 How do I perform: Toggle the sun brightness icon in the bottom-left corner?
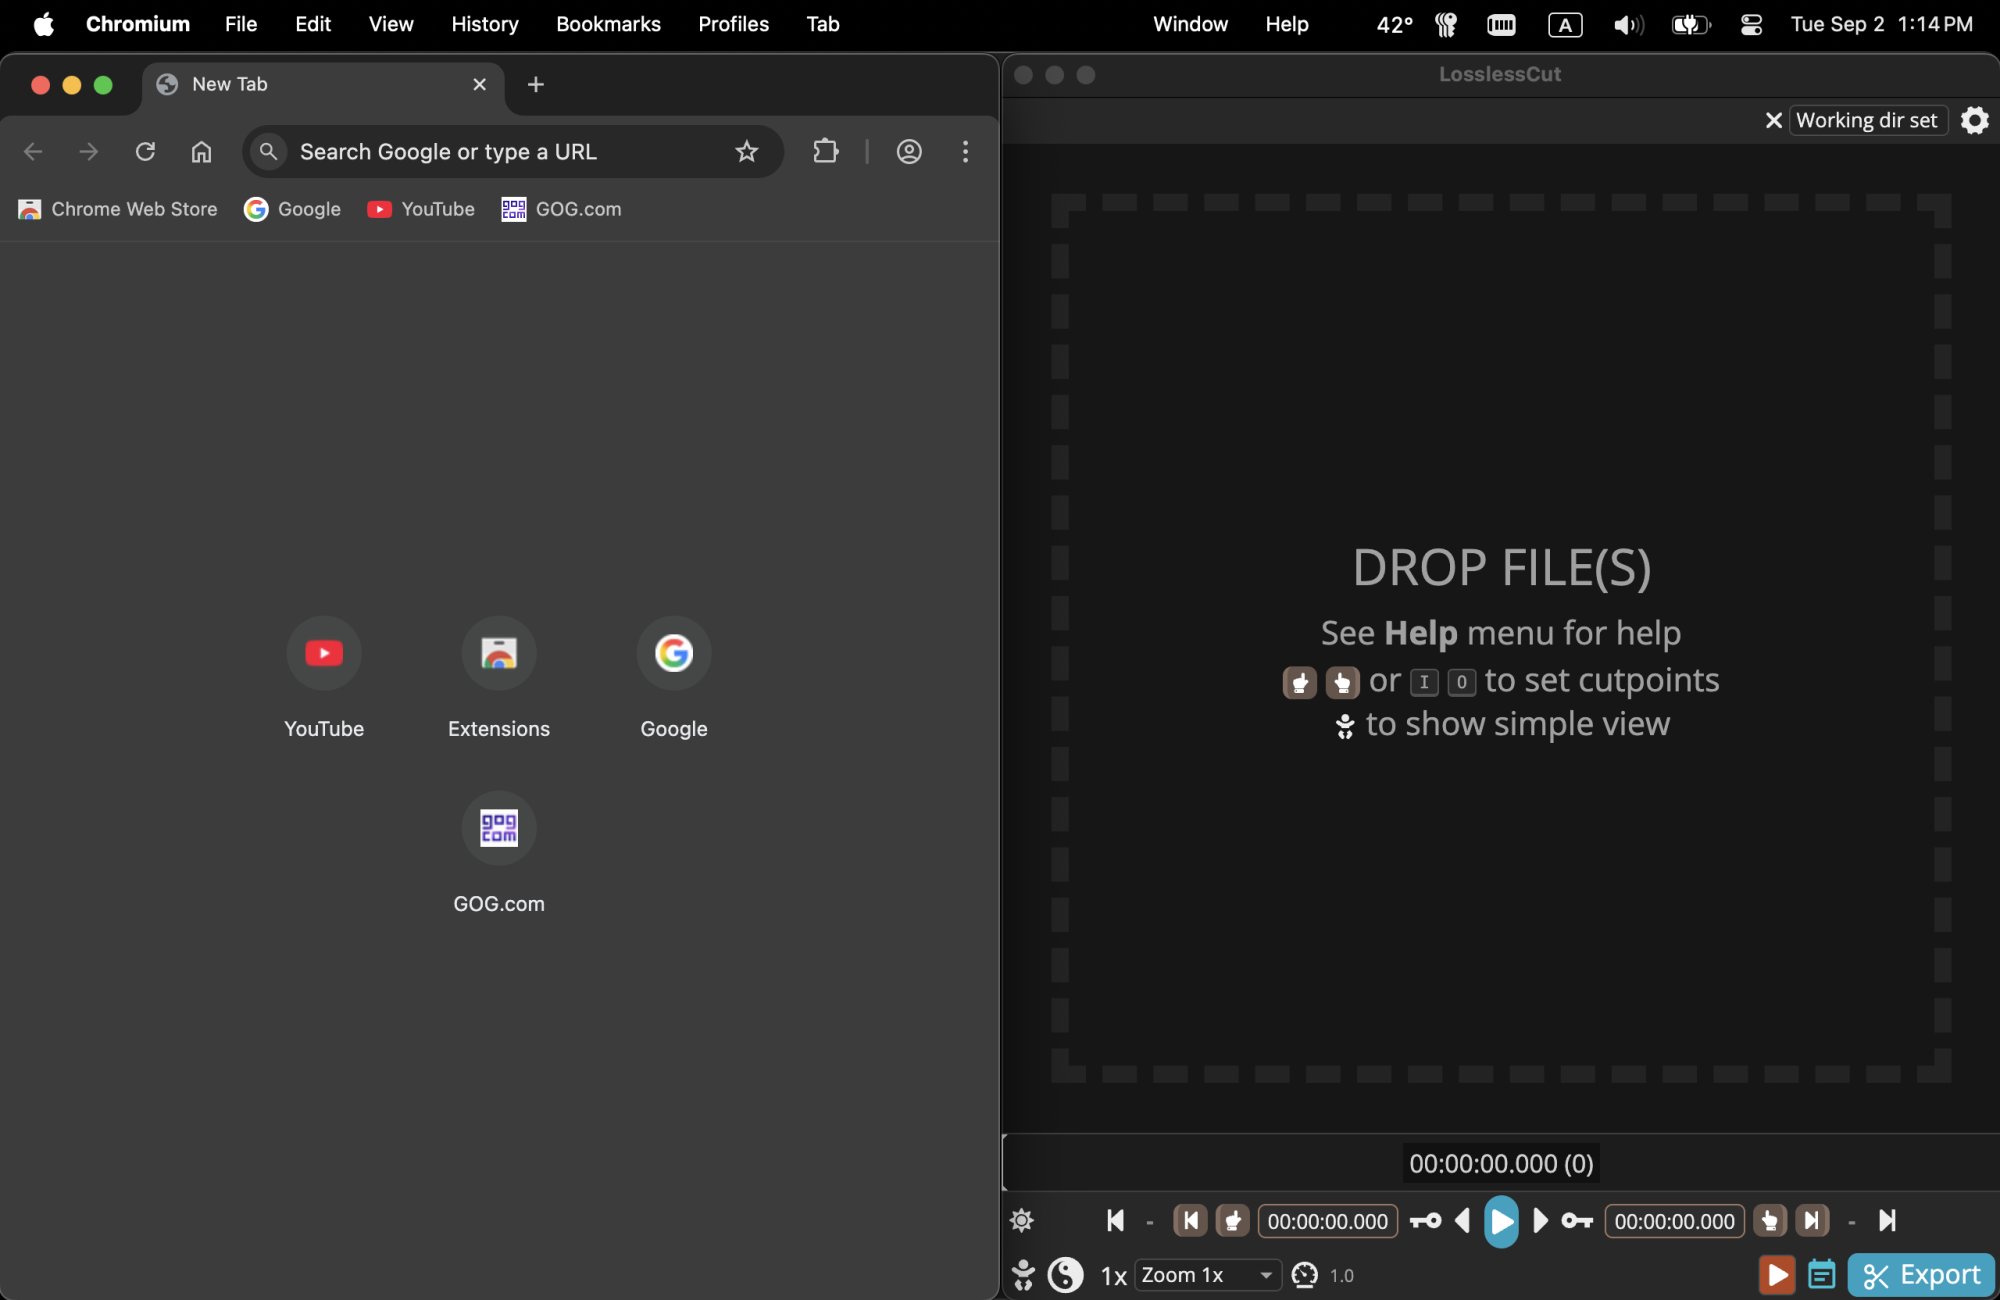click(x=1022, y=1221)
